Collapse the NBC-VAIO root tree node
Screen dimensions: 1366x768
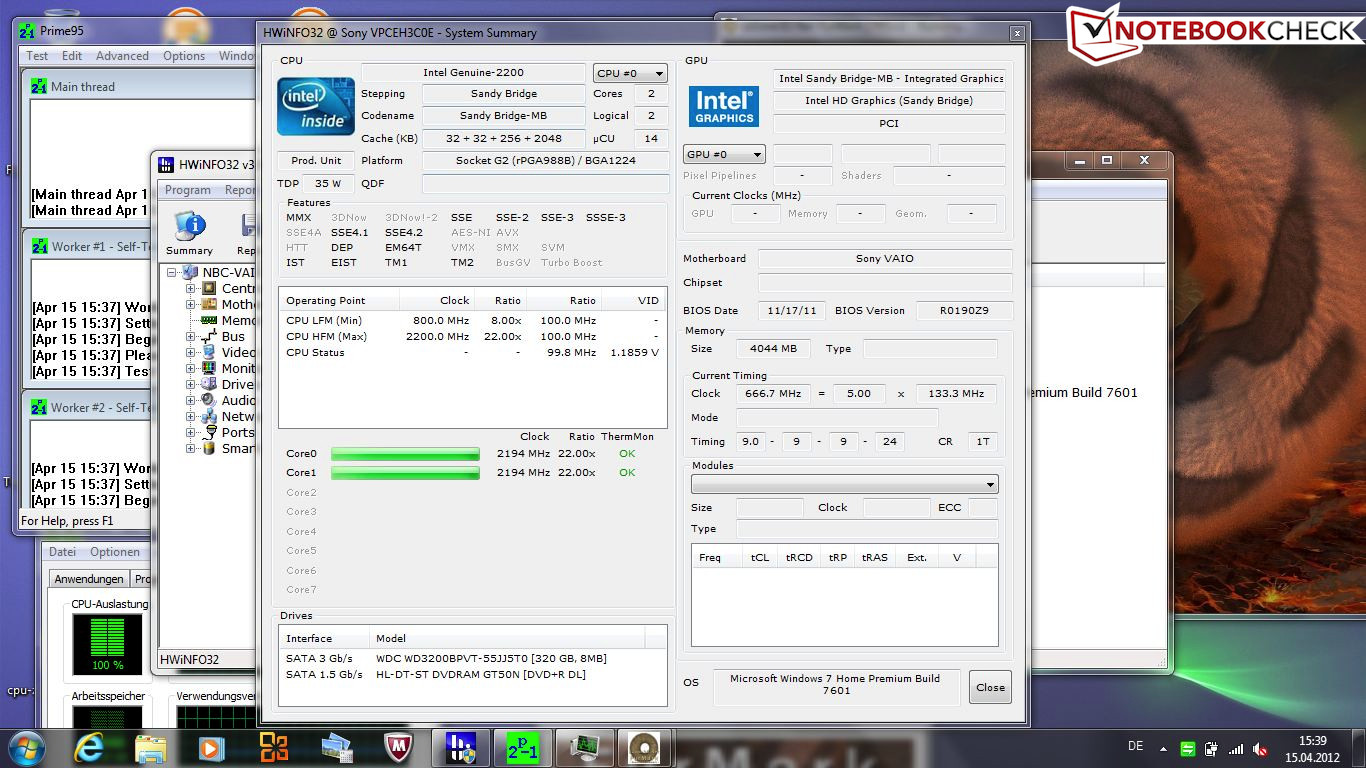pos(172,272)
